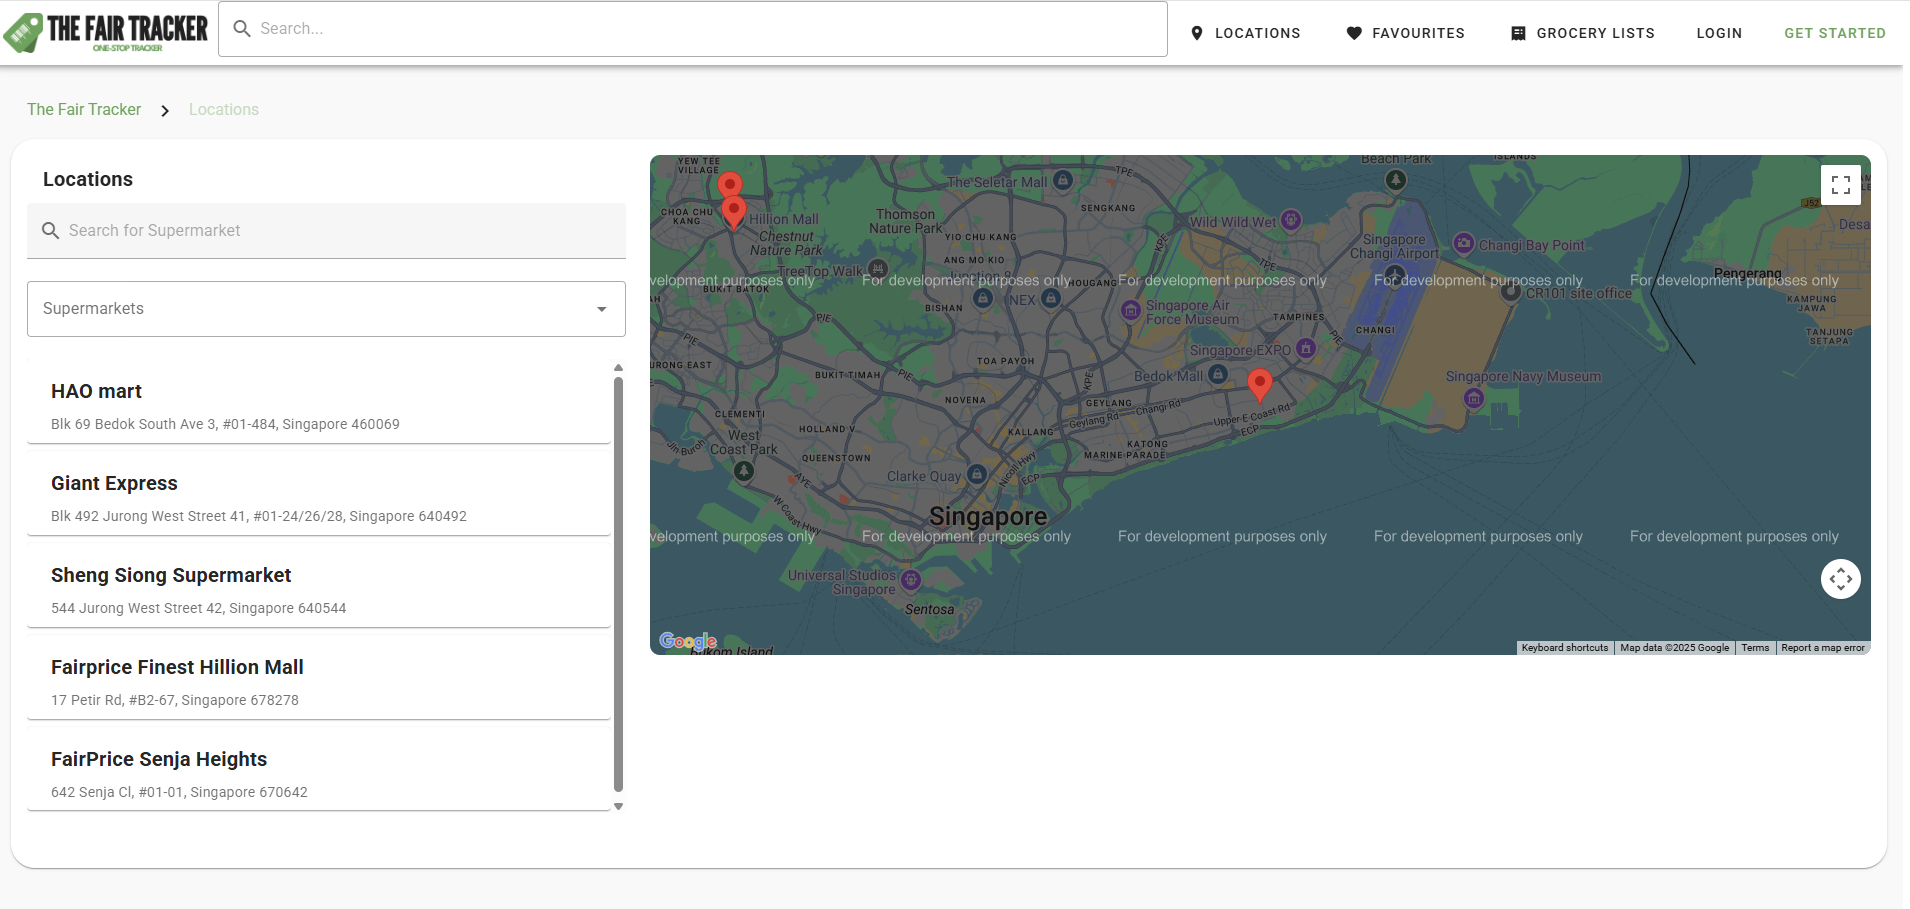Click the red map marker near Bedok
This screenshot has height=909, width=1910.
click(1260, 385)
